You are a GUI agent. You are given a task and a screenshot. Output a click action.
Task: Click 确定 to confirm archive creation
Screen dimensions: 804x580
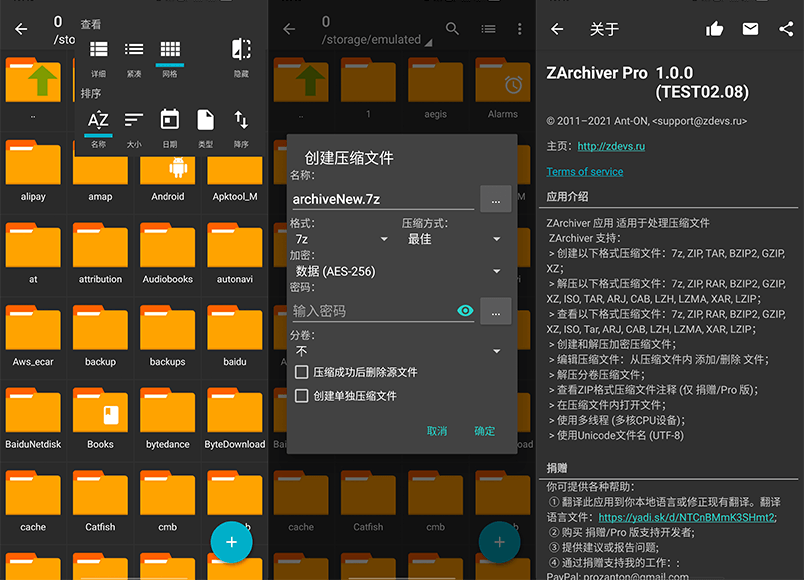pyautogui.click(x=485, y=431)
